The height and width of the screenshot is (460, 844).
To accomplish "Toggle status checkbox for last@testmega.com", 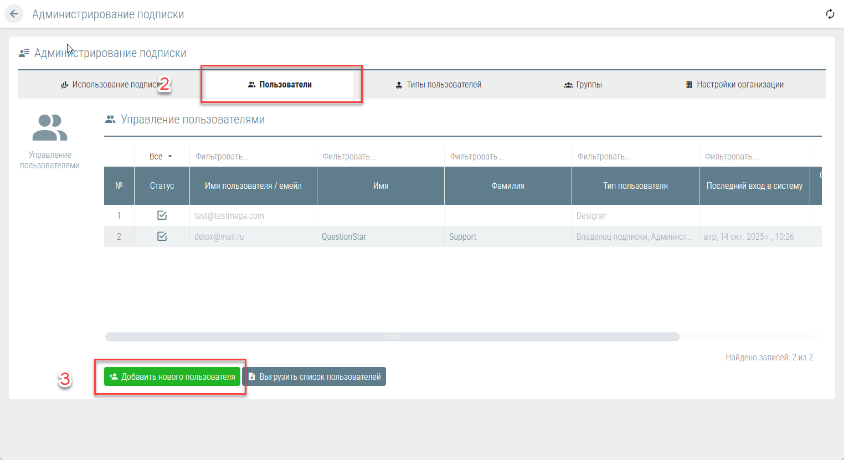I will pos(162,215).
